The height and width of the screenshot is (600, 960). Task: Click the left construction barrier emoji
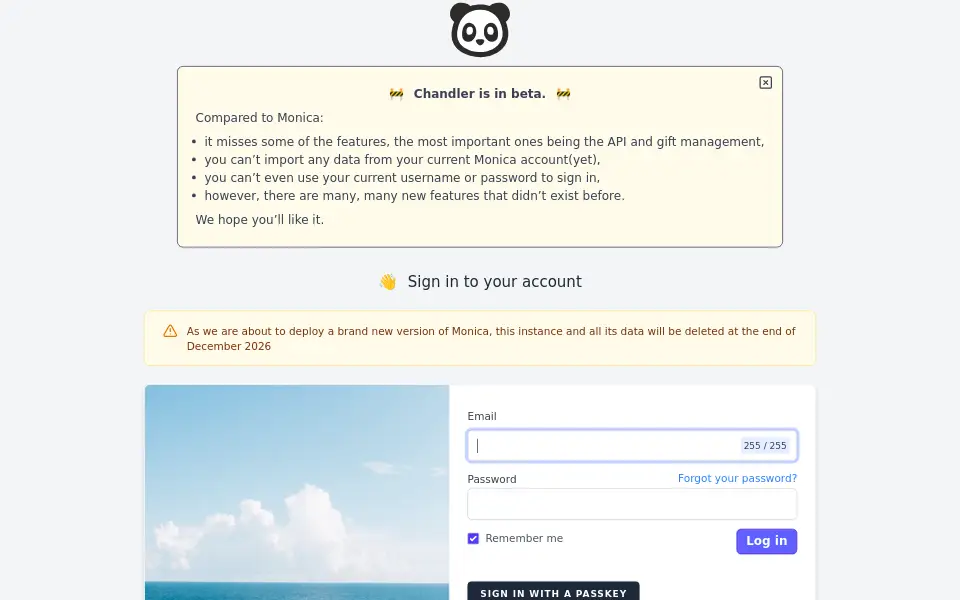pyautogui.click(x=396, y=94)
